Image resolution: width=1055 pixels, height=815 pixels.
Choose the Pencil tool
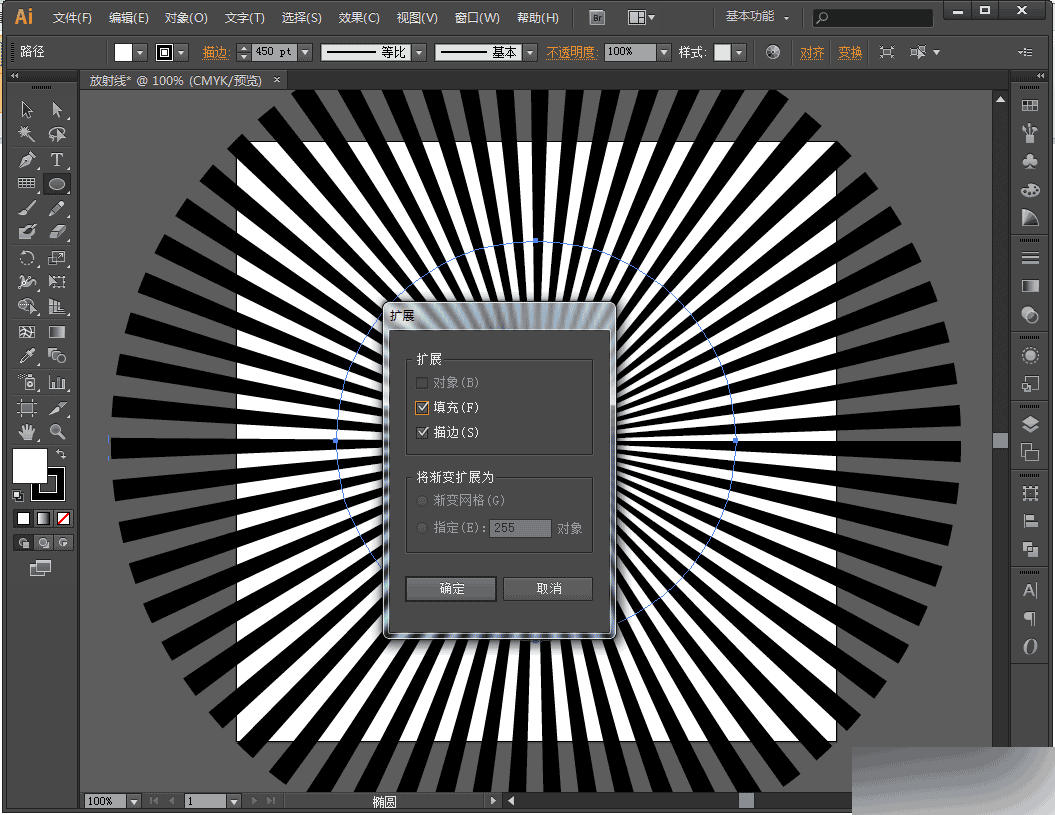(57, 208)
